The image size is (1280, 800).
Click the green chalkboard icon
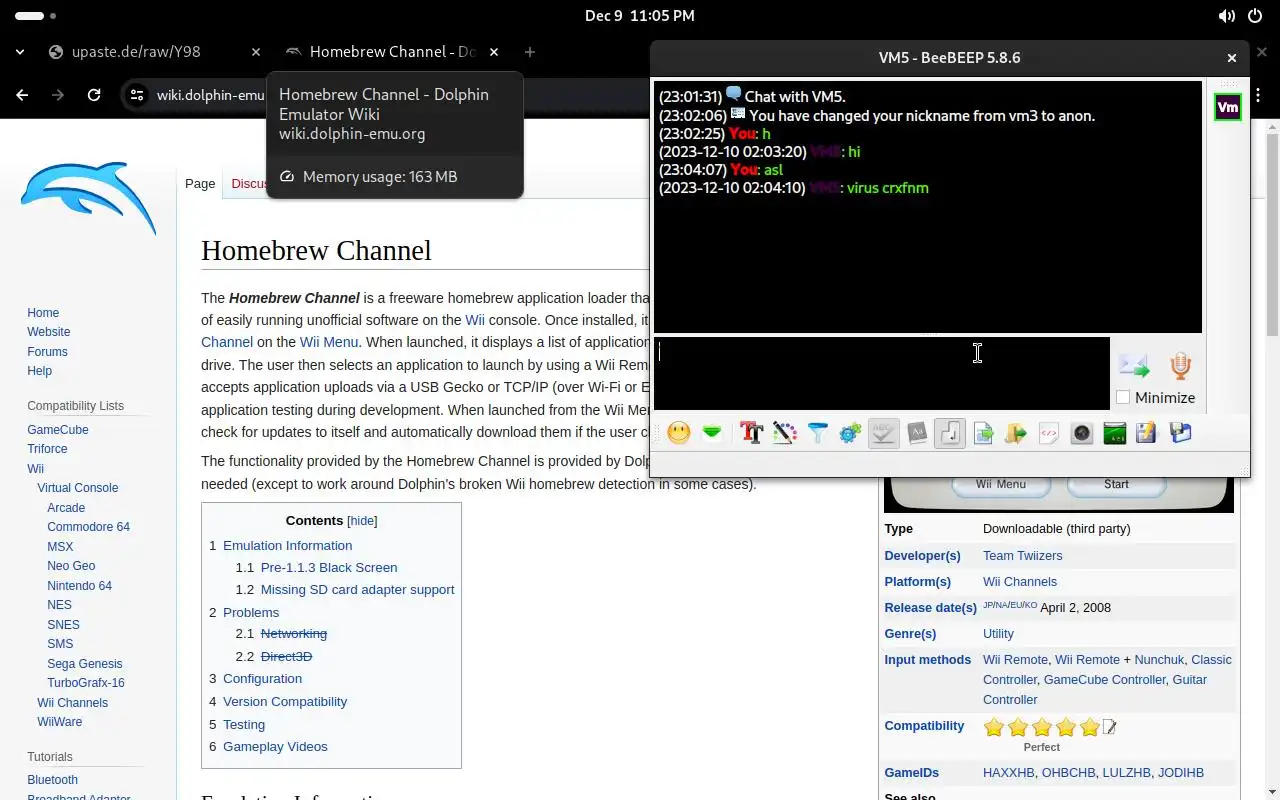click(x=1115, y=433)
